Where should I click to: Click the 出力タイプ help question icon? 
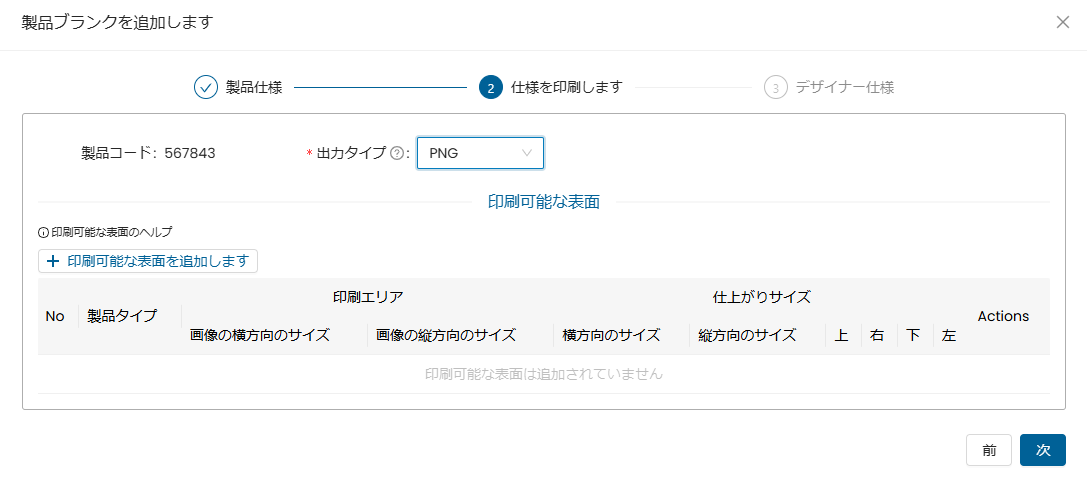tap(397, 153)
